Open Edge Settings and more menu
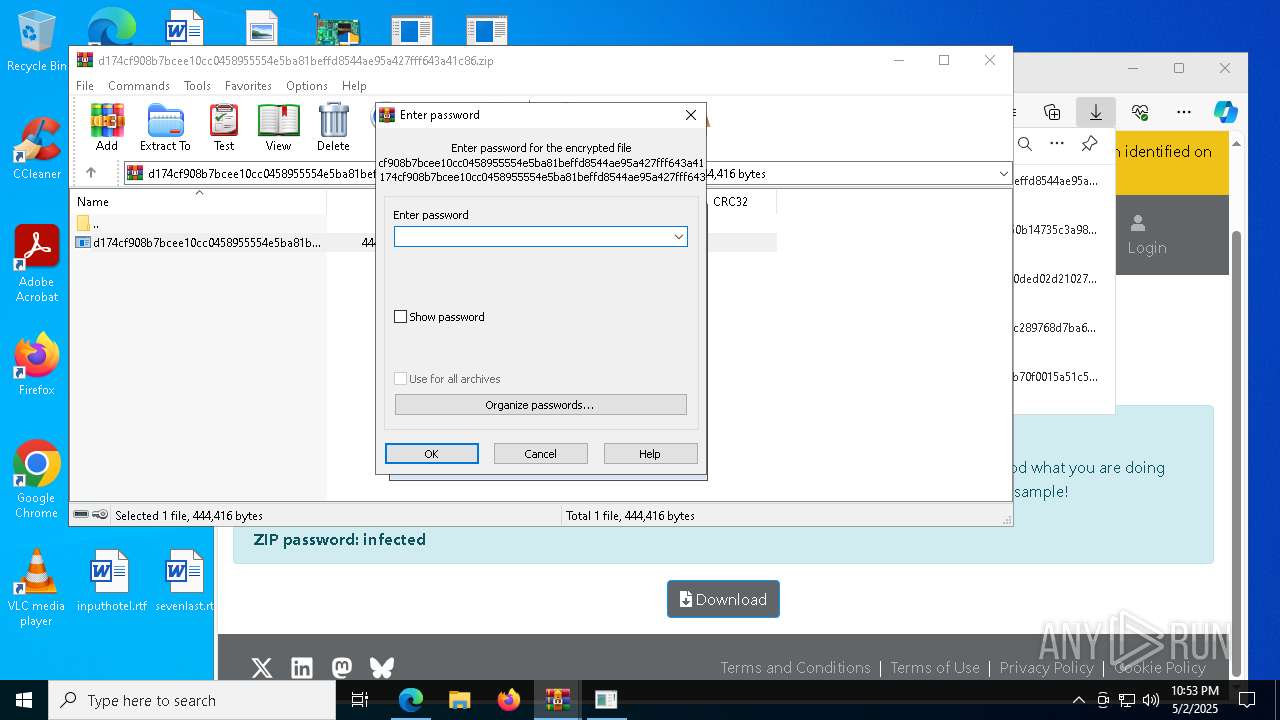Viewport: 1280px width, 720px height. tap(1184, 112)
